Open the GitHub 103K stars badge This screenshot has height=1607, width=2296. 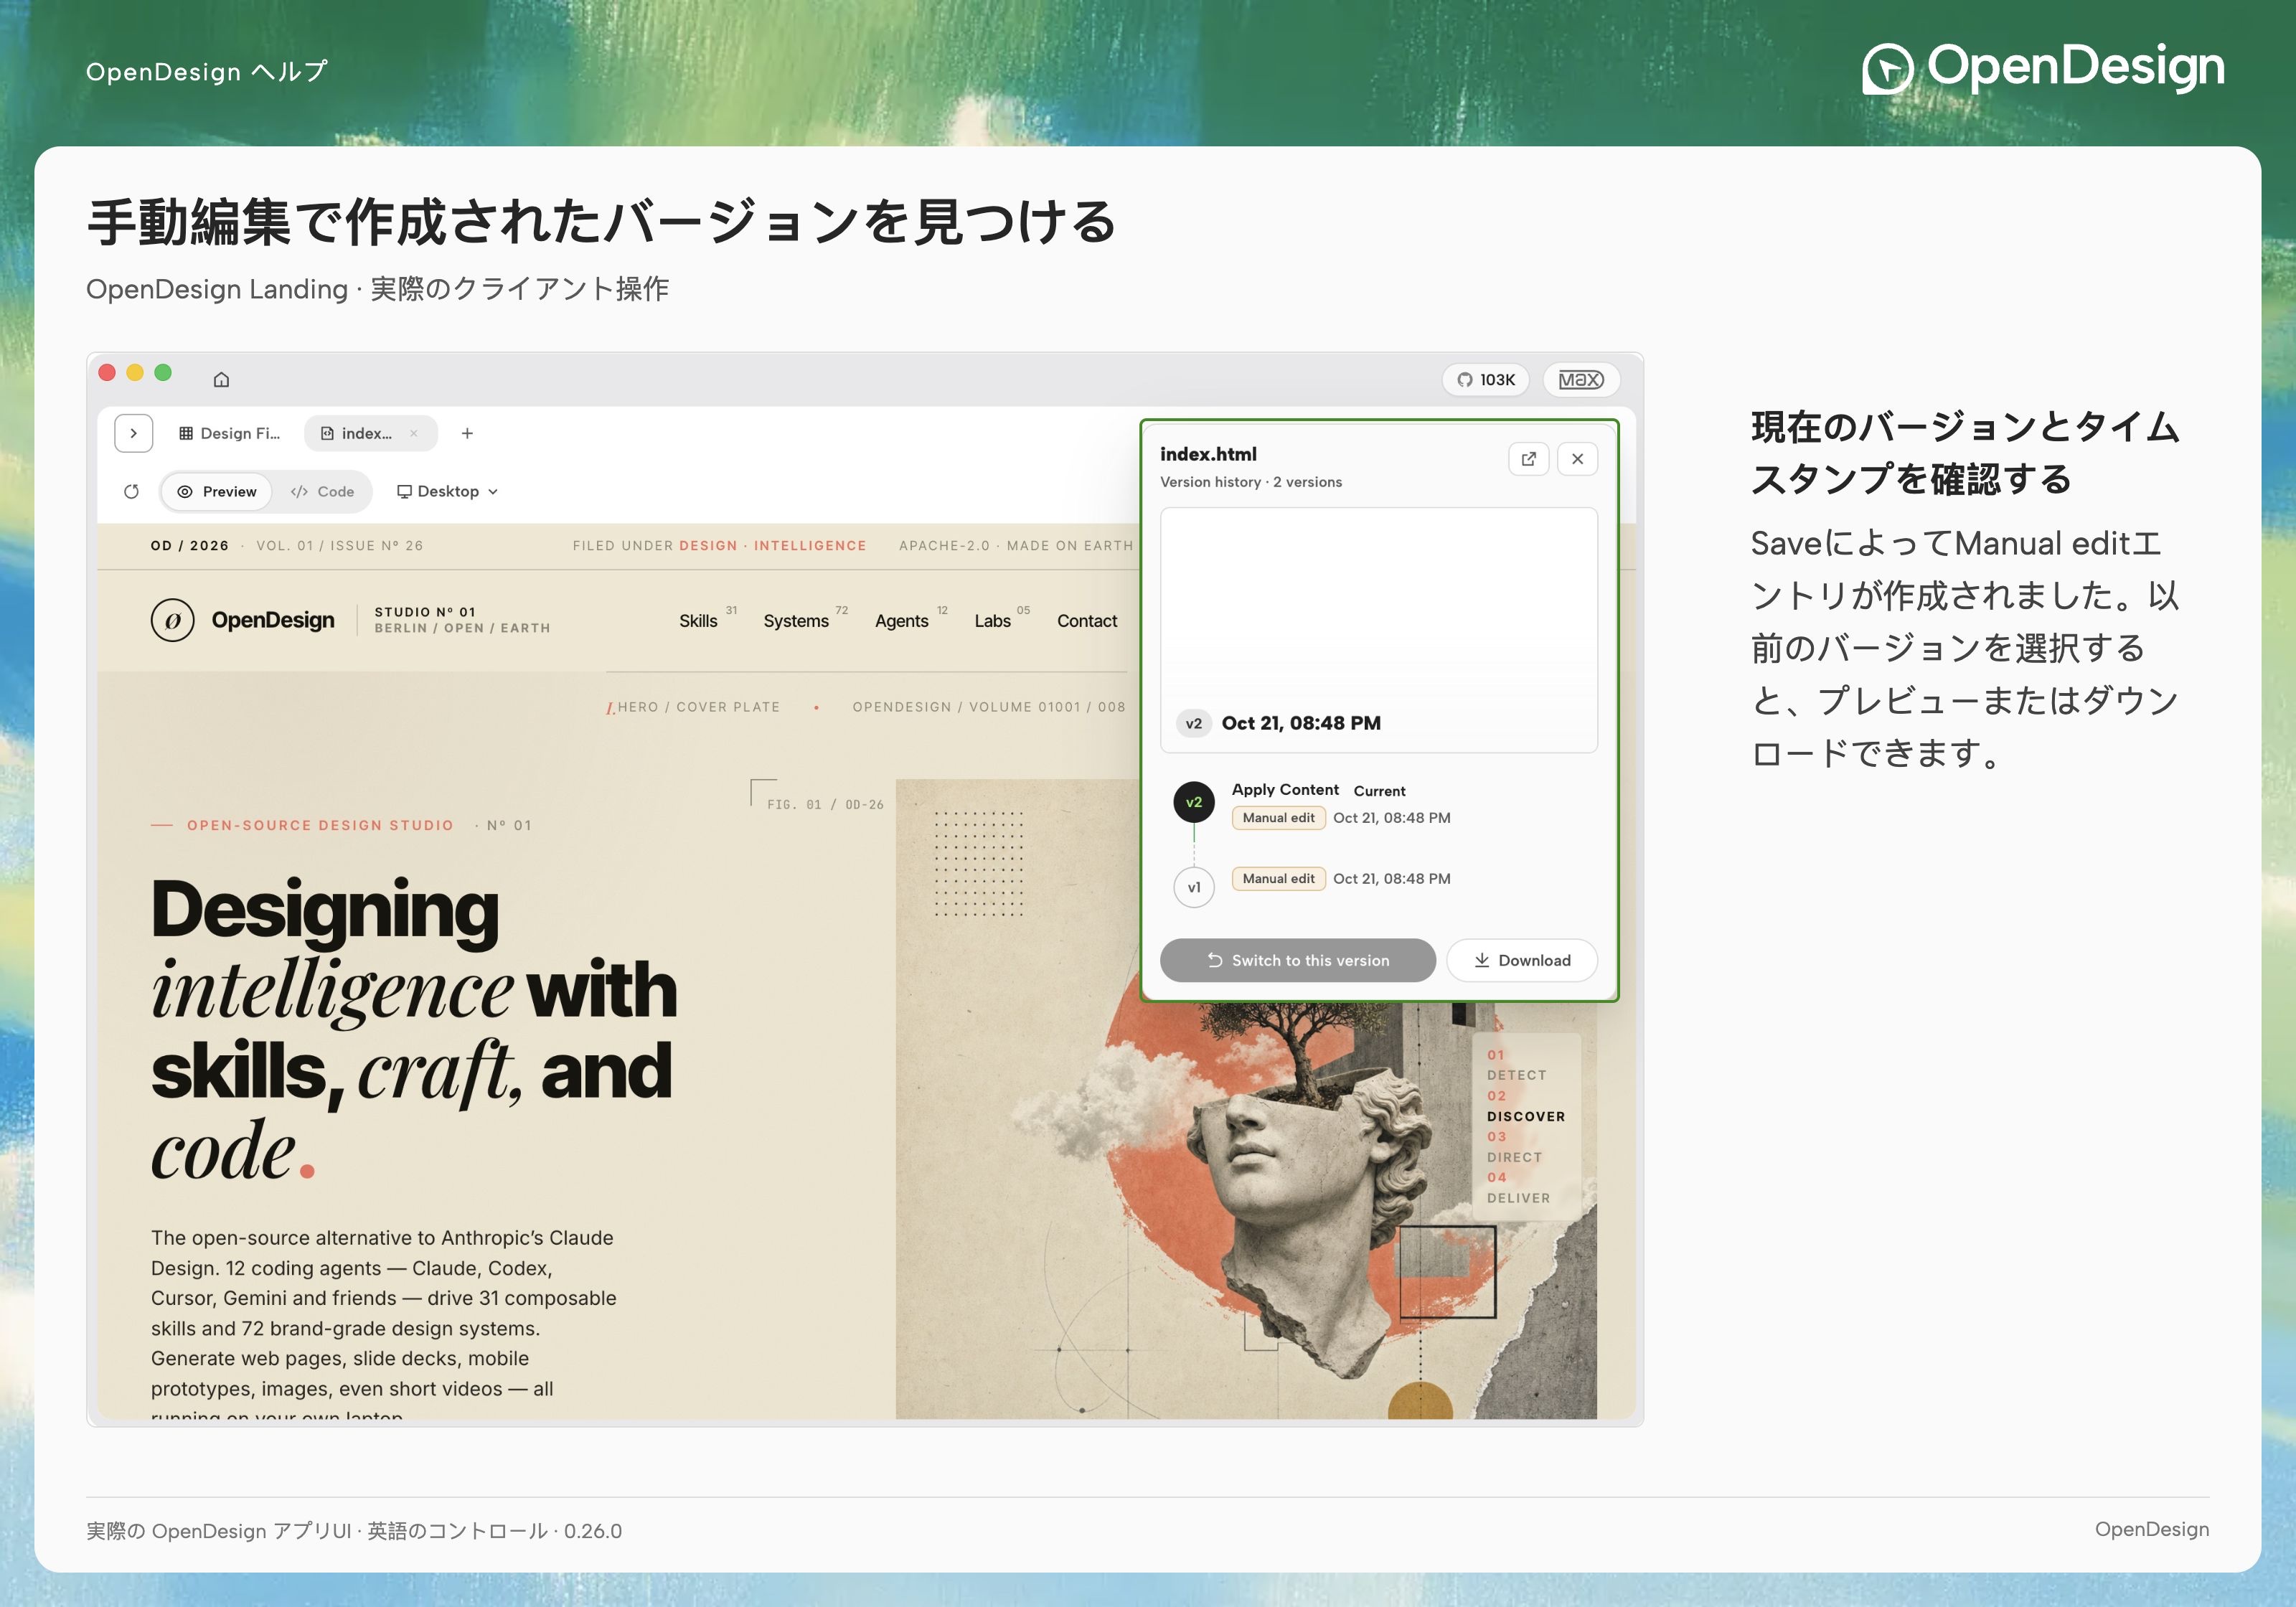pos(1485,380)
